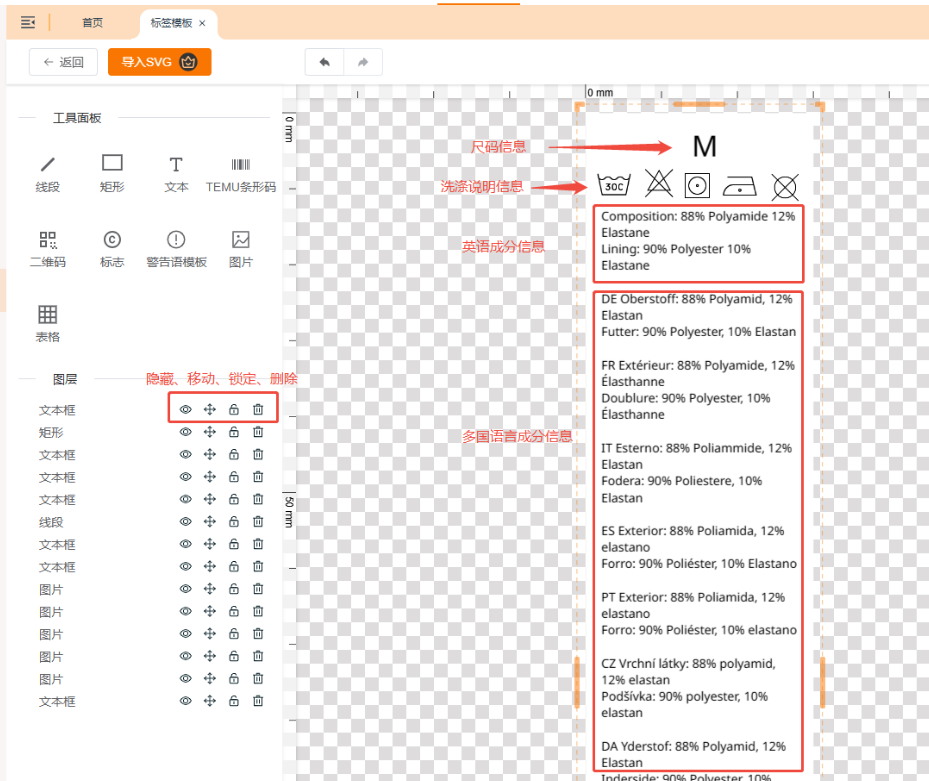
Task: Select the iron symbol on label
Action: pos(739,186)
